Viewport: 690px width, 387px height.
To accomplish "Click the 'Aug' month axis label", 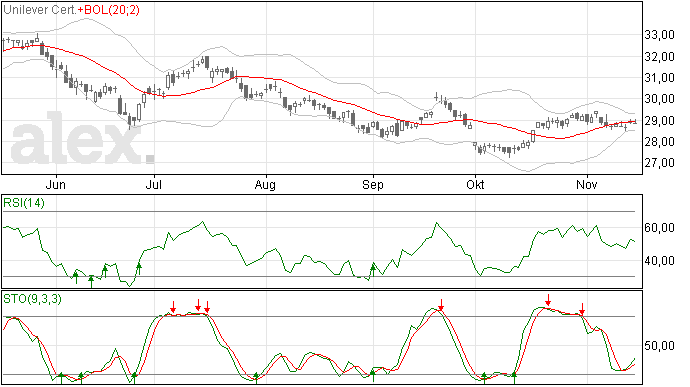I will [265, 185].
